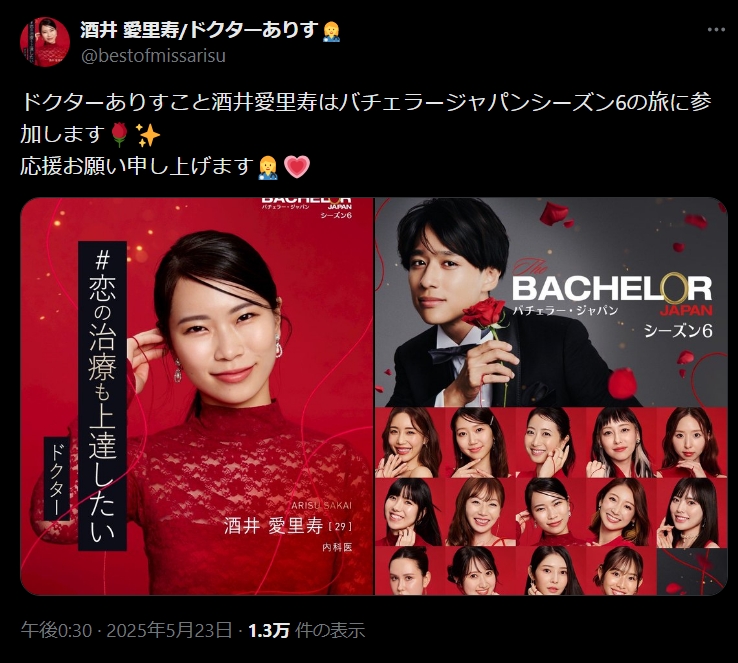
Task: Open the three-dot more options menu
Action: (716, 30)
